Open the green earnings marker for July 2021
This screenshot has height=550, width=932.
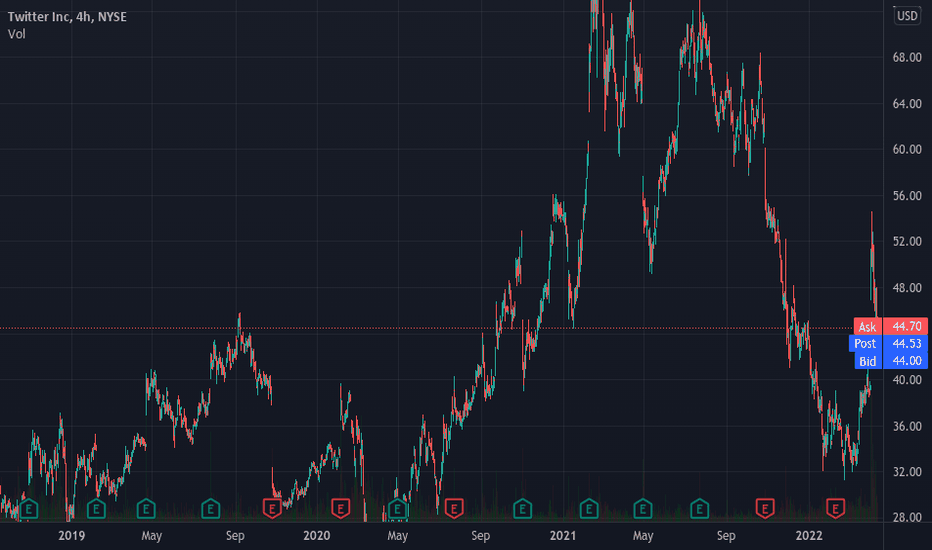pos(700,509)
